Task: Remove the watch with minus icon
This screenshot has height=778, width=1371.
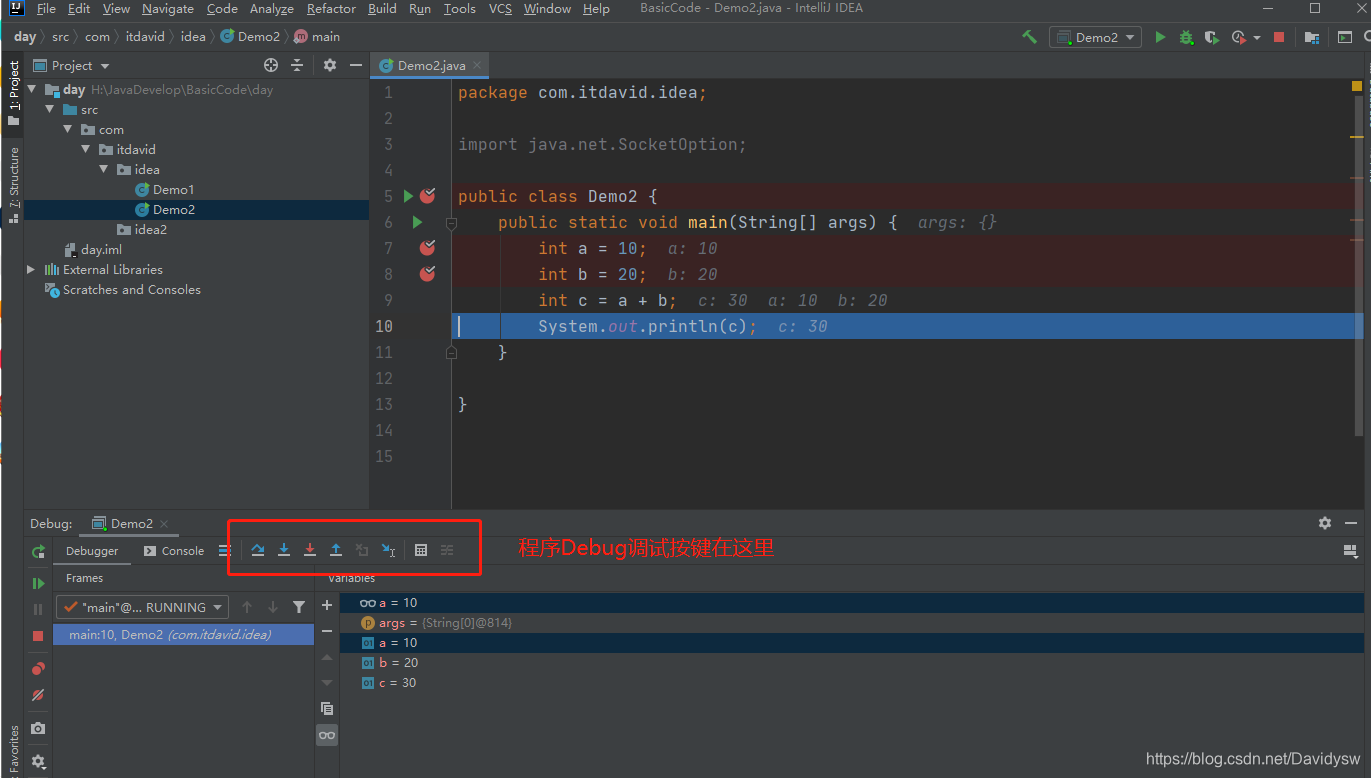Action: pos(327,631)
